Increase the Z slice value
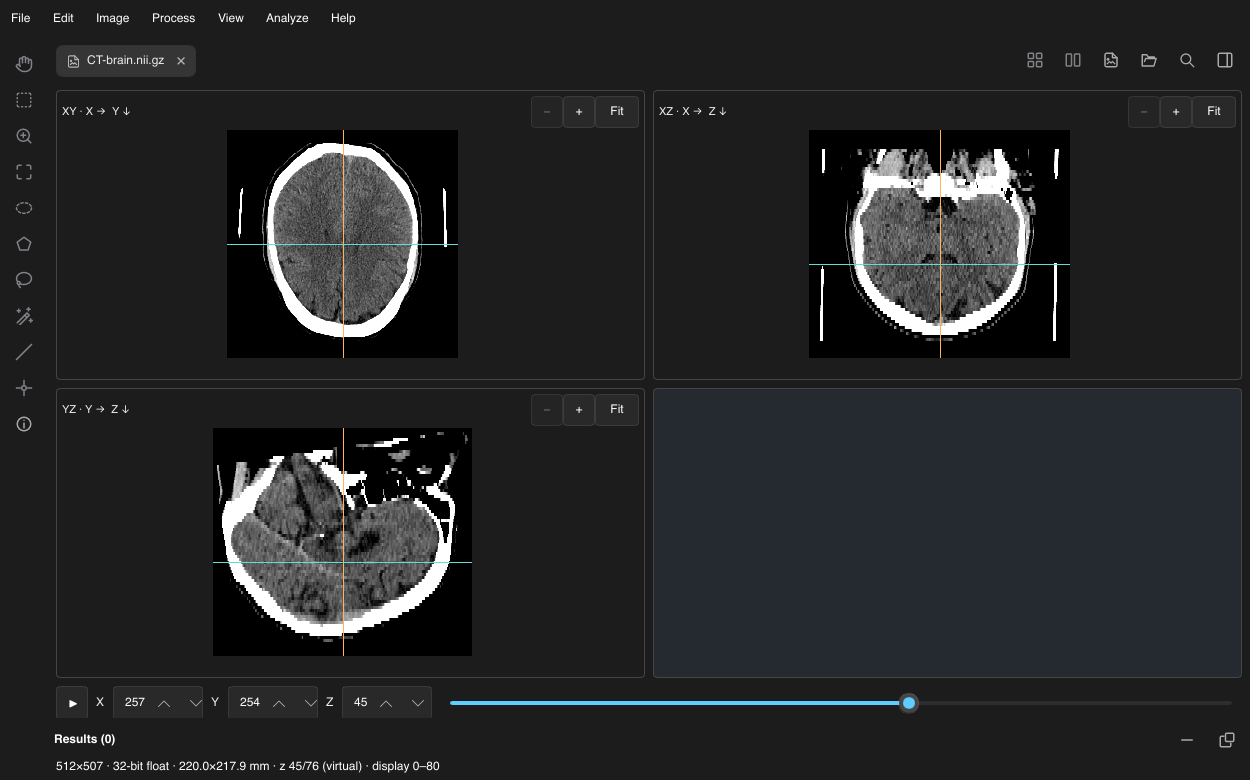Image resolution: width=1250 pixels, height=780 pixels. [386, 703]
